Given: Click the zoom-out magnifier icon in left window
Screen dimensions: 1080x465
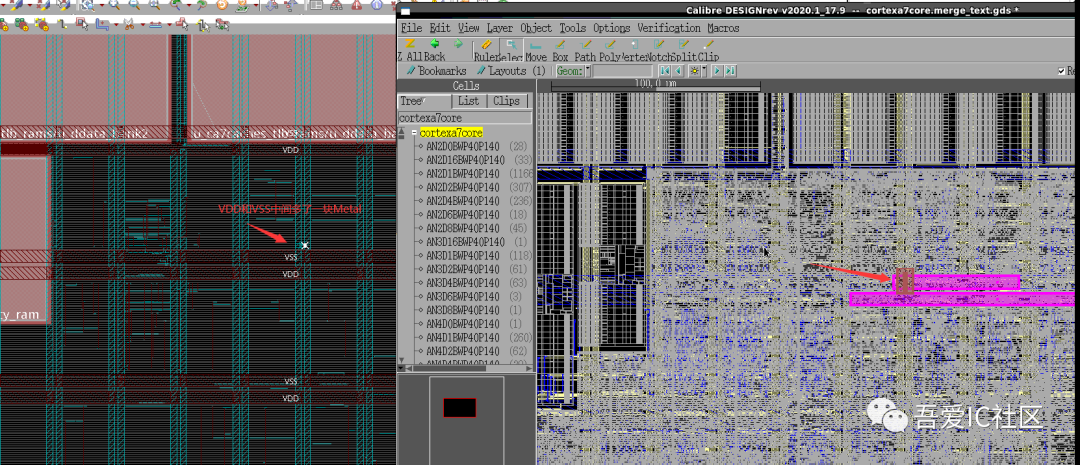Looking at the screenshot, I should click(134, 5).
